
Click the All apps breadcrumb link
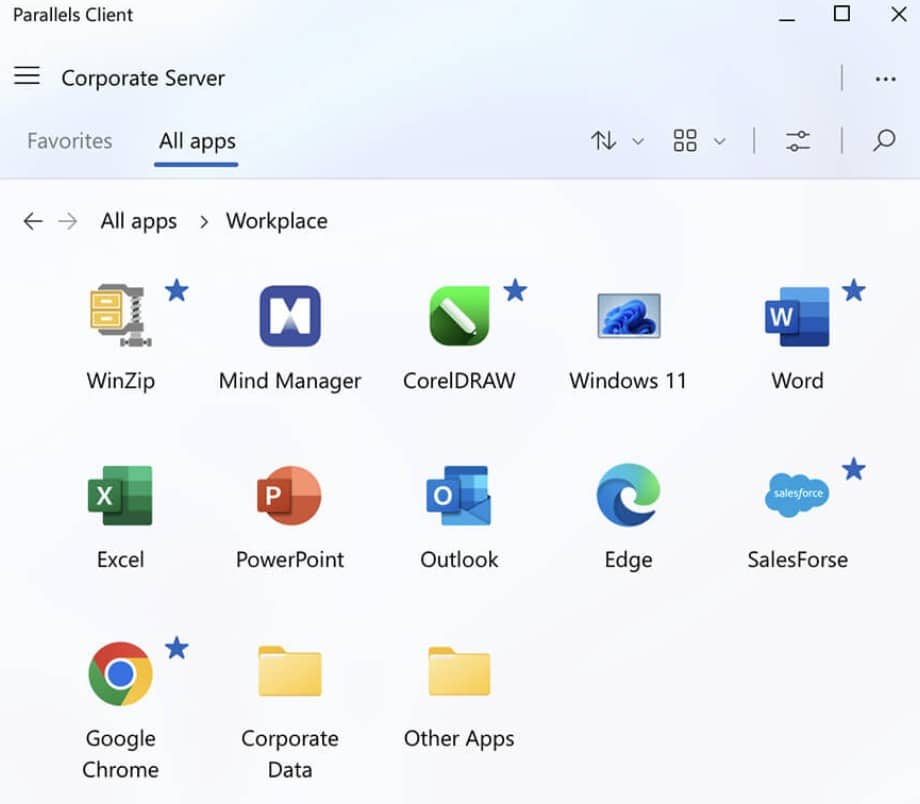138,221
